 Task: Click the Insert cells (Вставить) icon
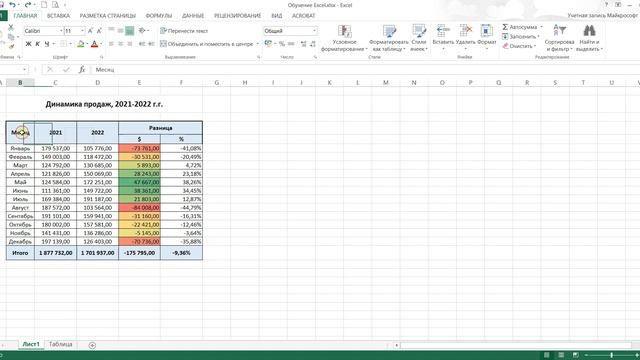[x=442, y=31]
